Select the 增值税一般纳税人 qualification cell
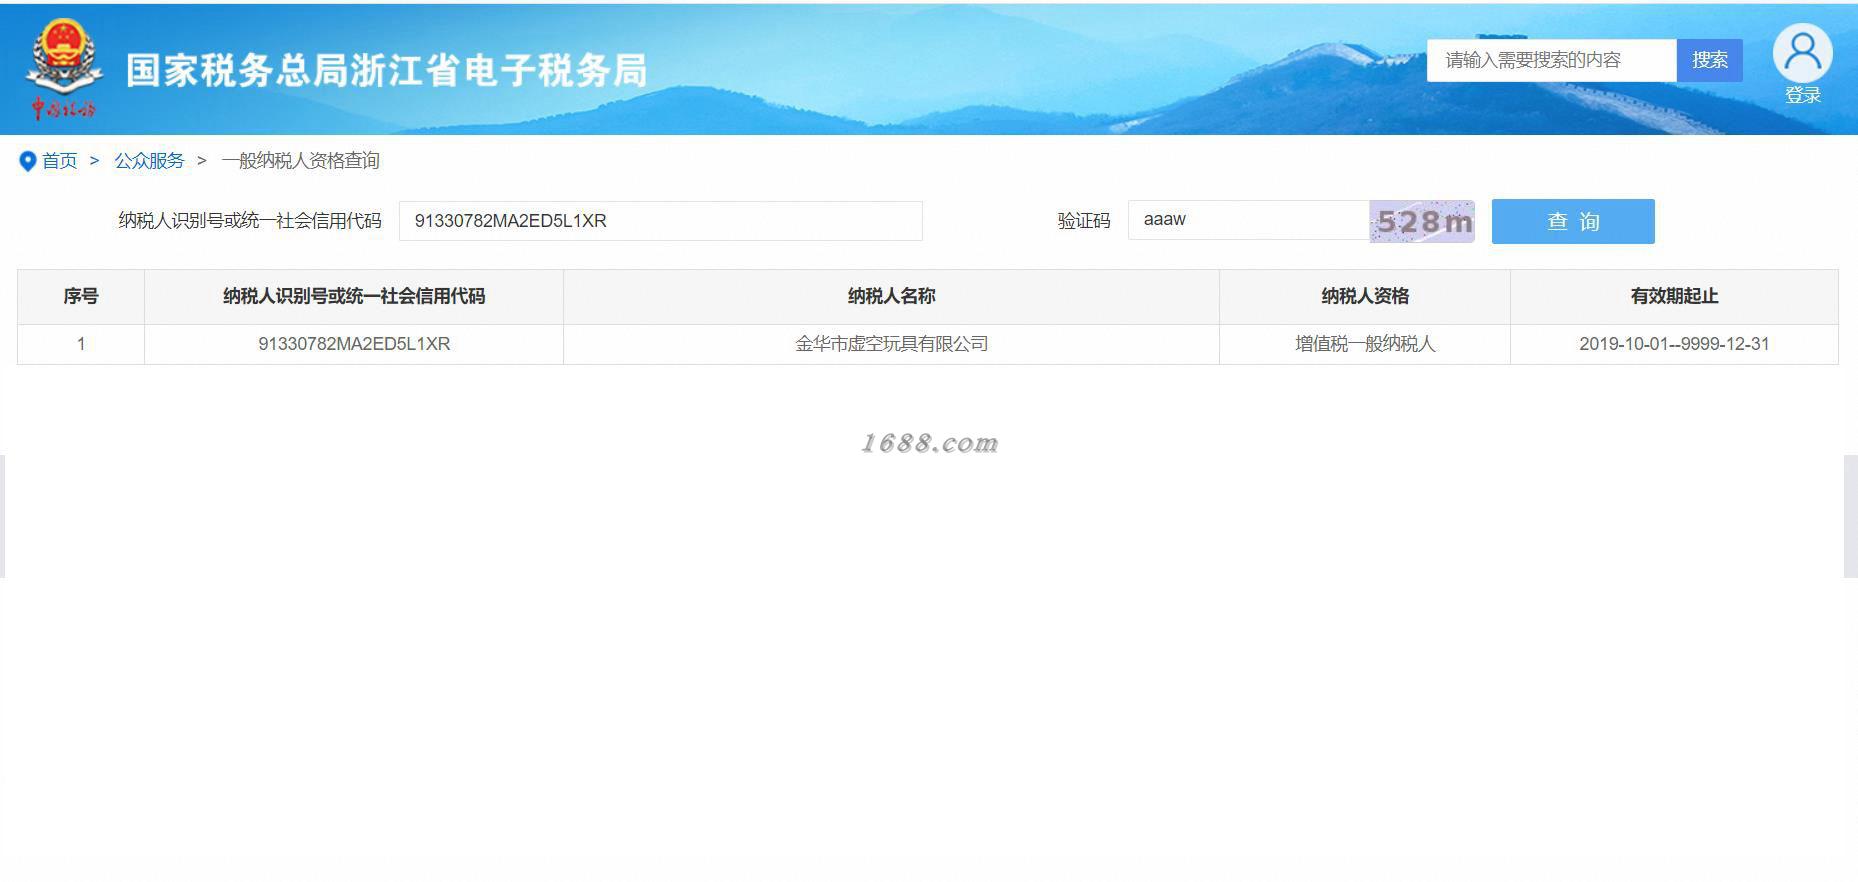The width and height of the screenshot is (1858, 882). (1365, 344)
